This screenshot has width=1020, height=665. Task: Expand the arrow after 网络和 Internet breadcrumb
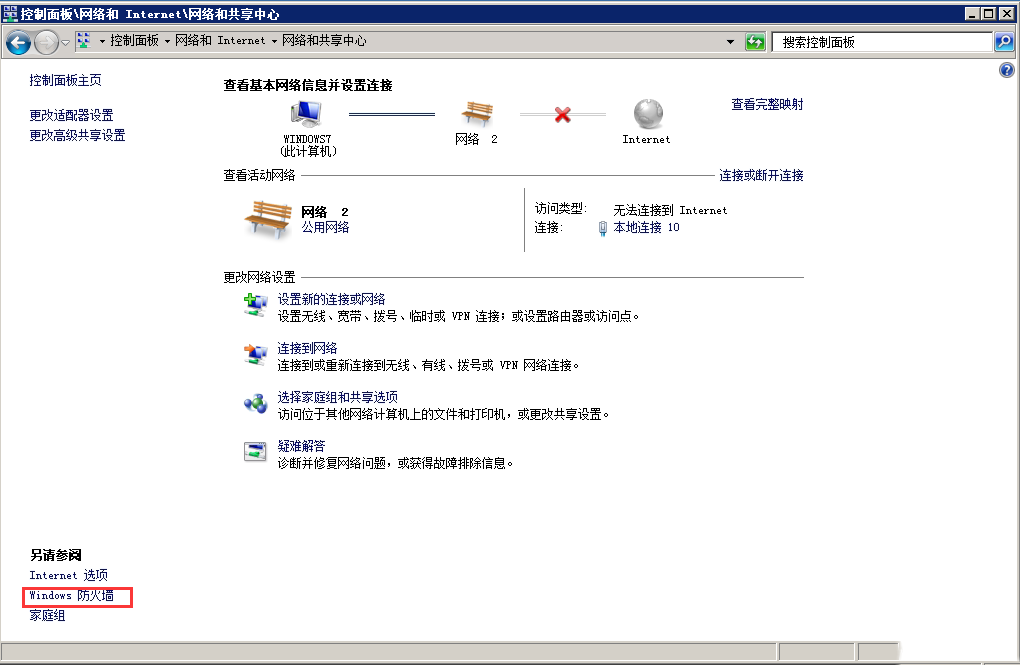pos(274,42)
